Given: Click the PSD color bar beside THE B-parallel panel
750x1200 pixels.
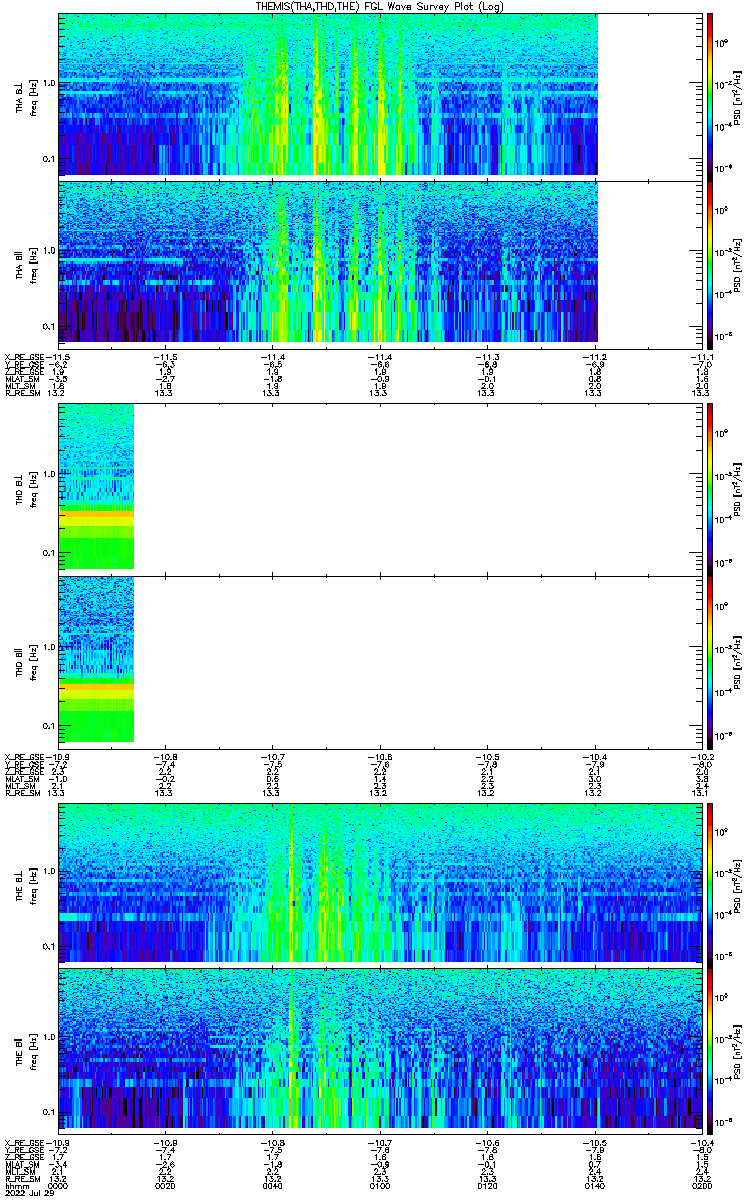Looking at the screenshot, I should coord(709,1050).
